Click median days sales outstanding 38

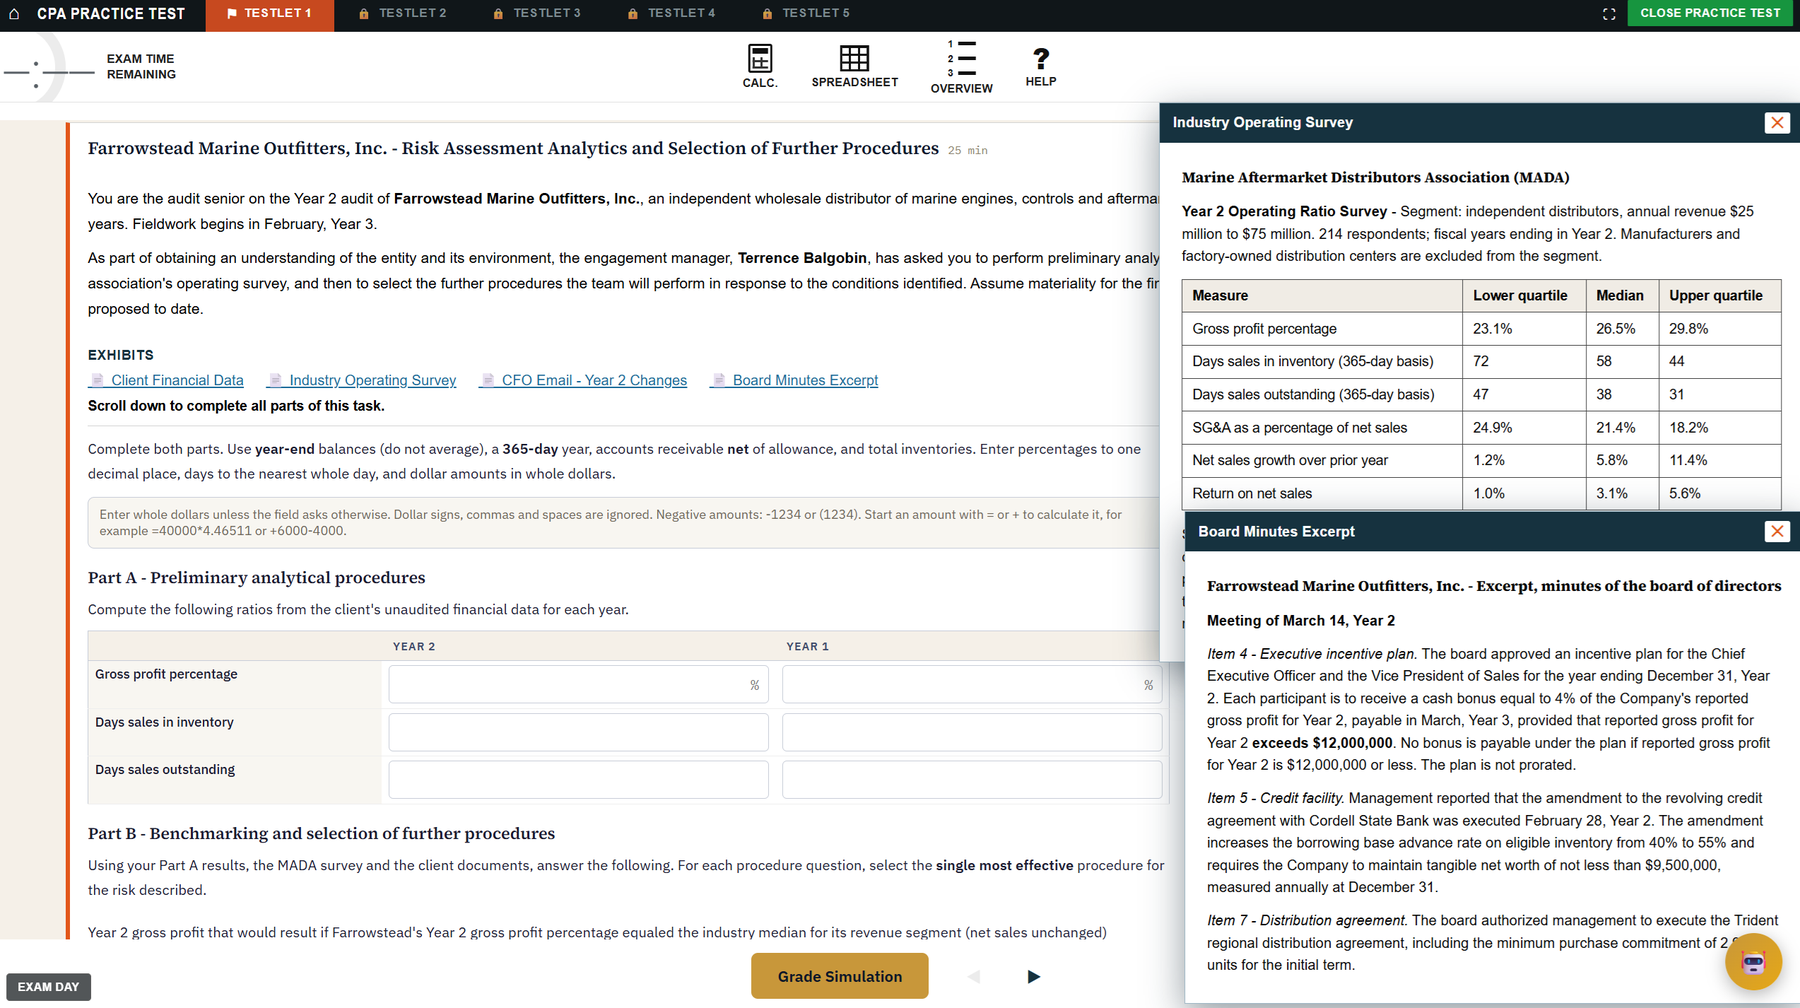pos(1604,394)
